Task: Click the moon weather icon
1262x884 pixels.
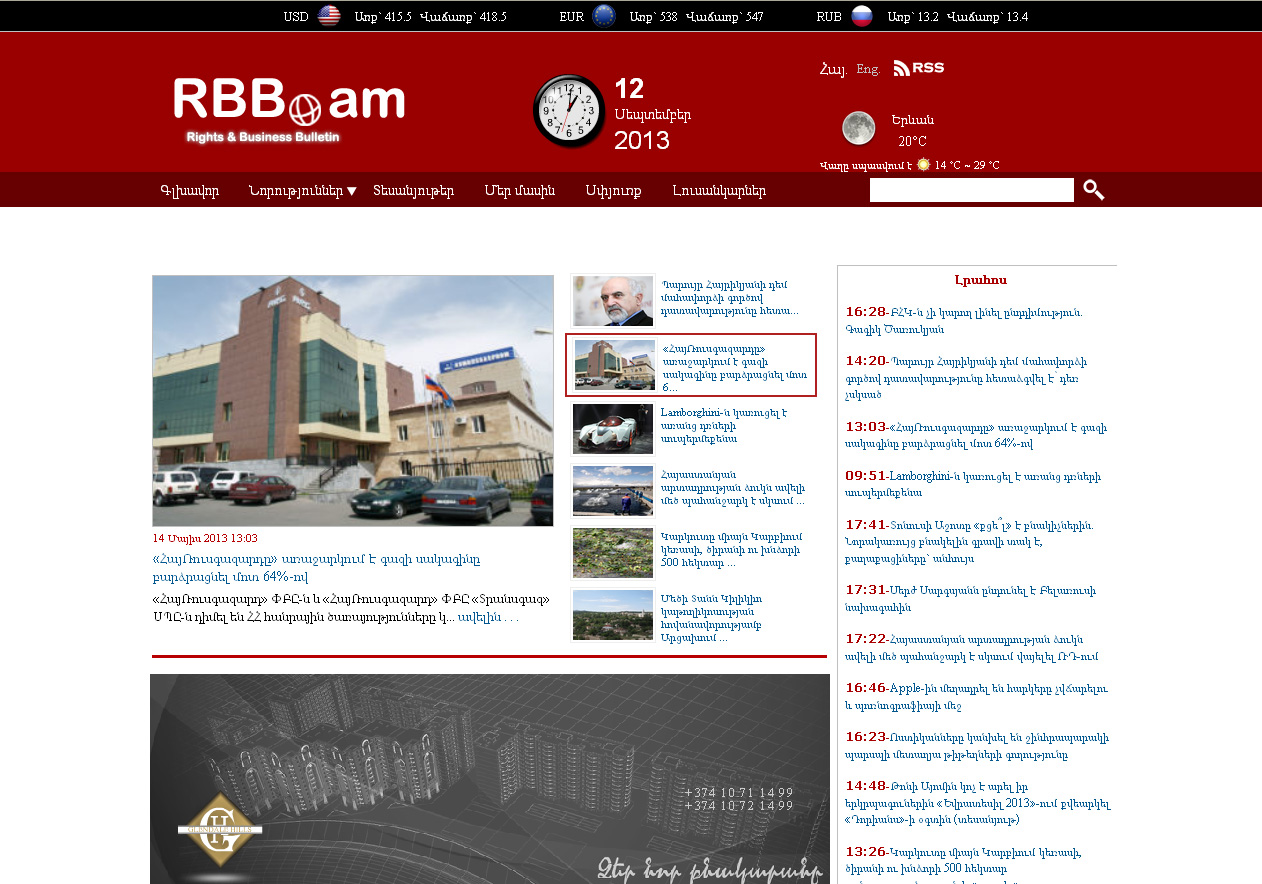Action: [858, 128]
